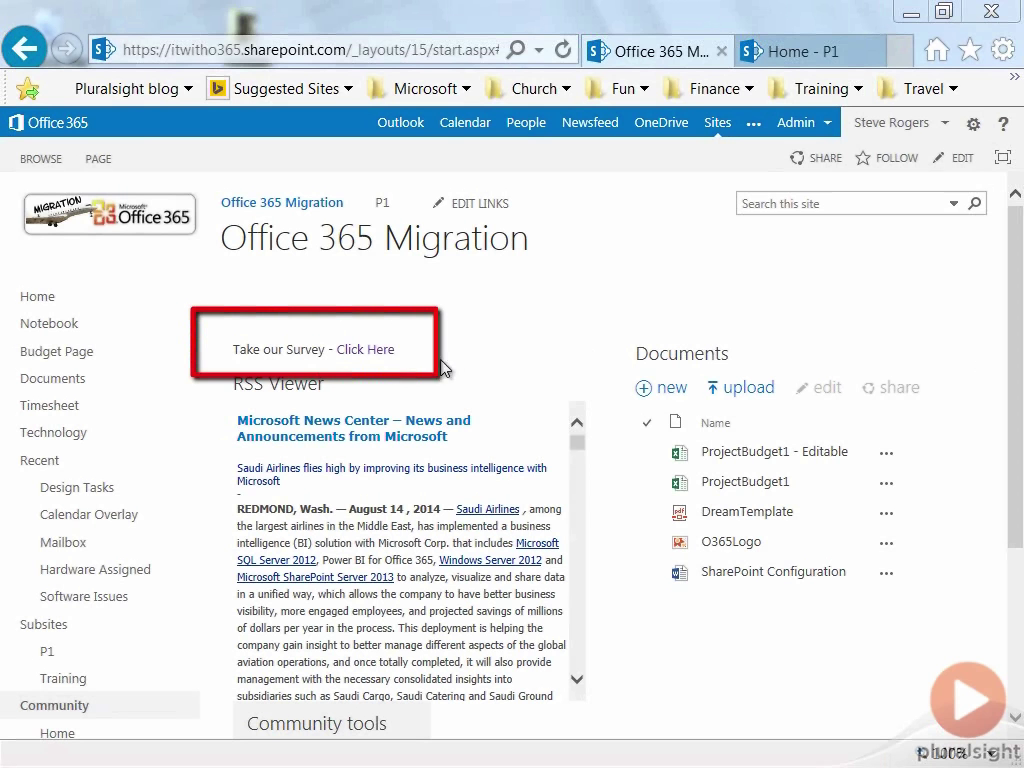1024x768 pixels.
Task: Open the Finance favorites folder
Action: (x=709, y=88)
